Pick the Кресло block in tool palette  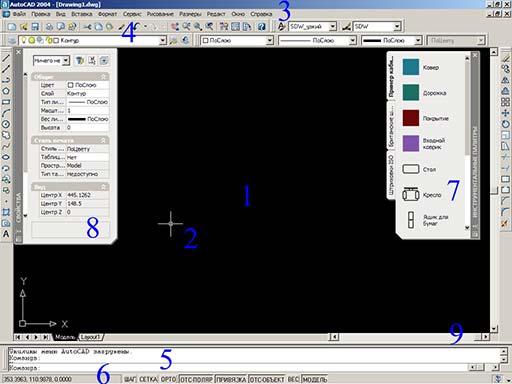pos(411,194)
